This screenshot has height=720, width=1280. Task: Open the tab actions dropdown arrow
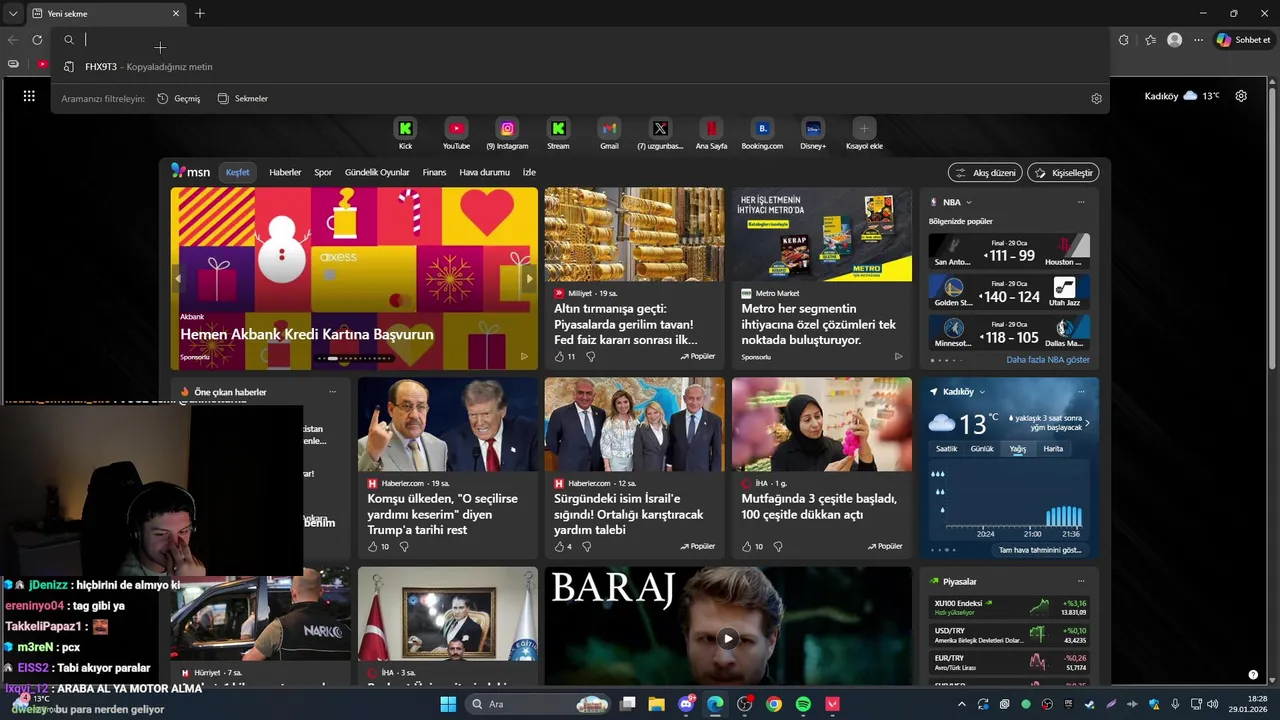coord(13,14)
